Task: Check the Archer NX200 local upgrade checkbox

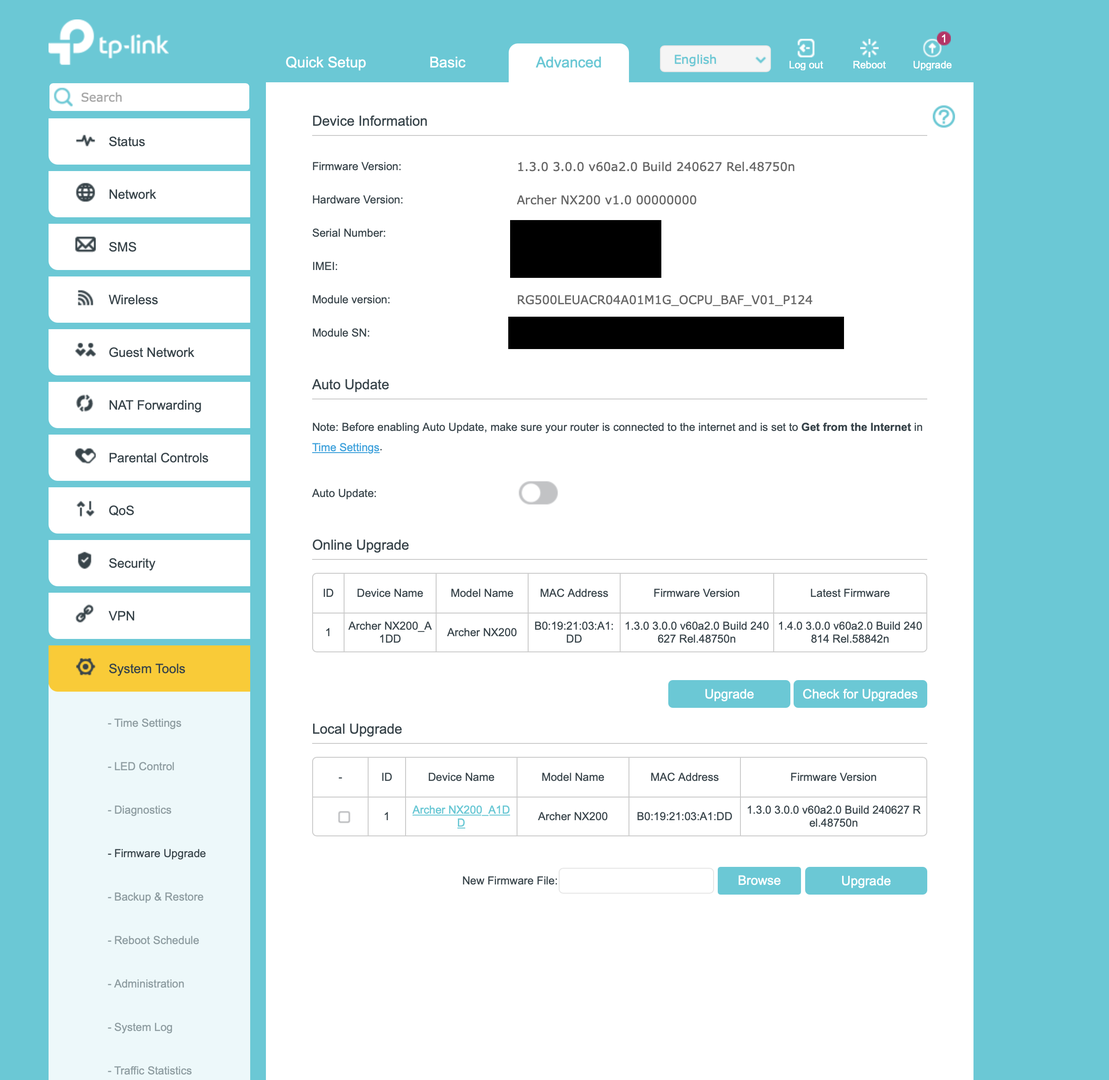Action: [344, 817]
